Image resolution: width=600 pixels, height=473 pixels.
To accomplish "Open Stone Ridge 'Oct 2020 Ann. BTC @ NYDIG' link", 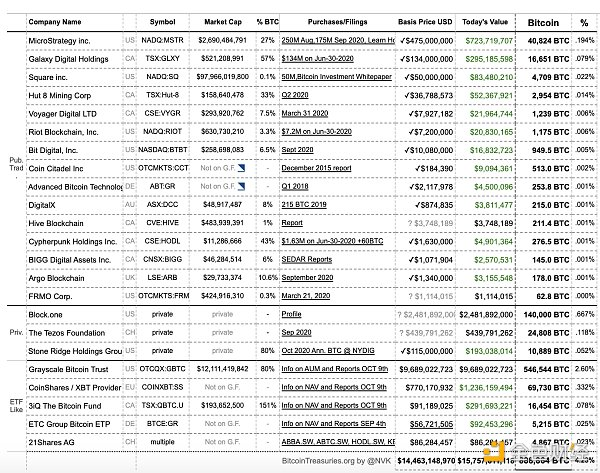I will point(328,351).
